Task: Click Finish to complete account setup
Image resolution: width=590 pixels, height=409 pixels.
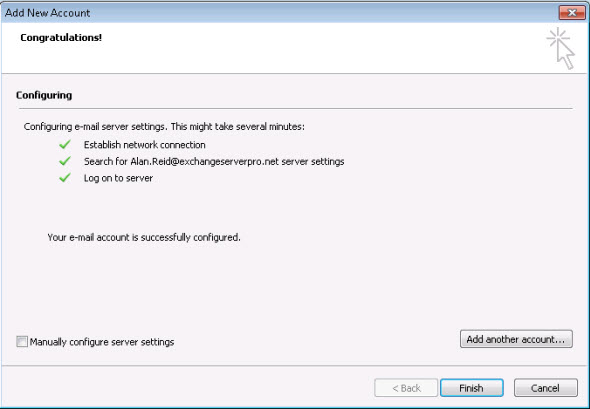Action: [x=471, y=388]
